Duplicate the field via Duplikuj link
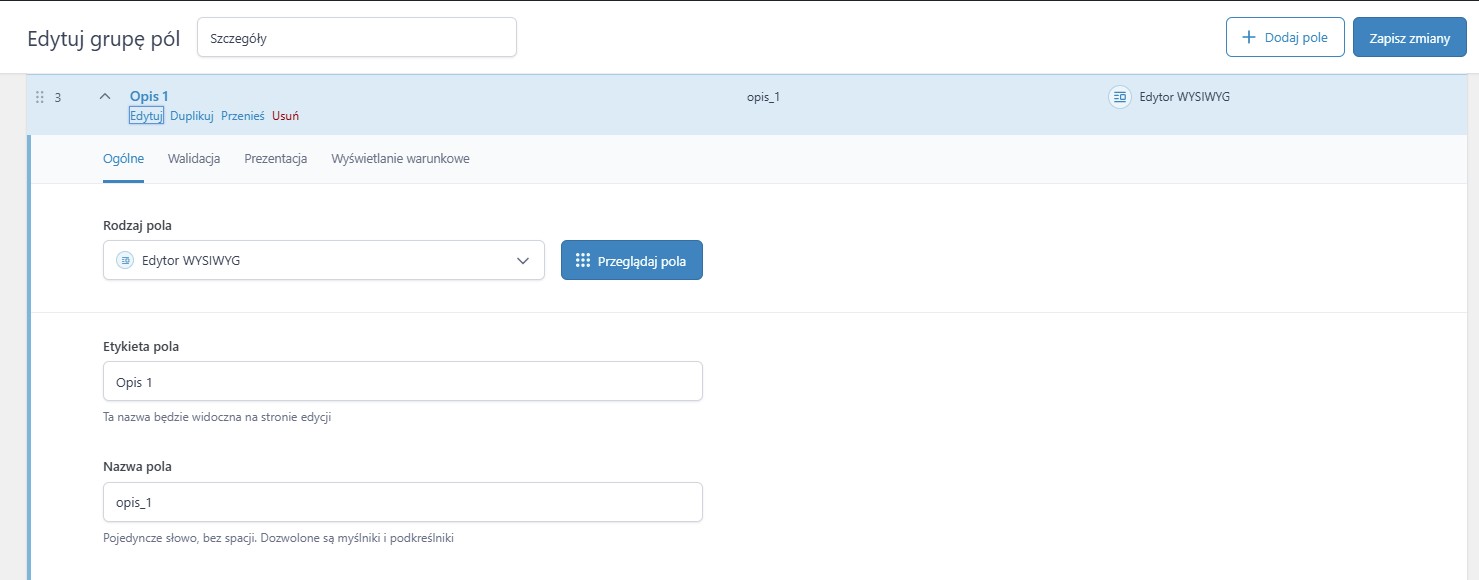Viewport: 1479px width, 580px height. (192, 116)
